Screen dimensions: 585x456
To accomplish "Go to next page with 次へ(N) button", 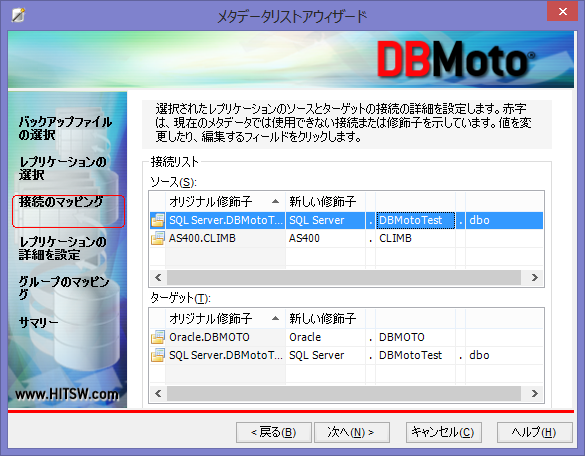I will pos(352,432).
